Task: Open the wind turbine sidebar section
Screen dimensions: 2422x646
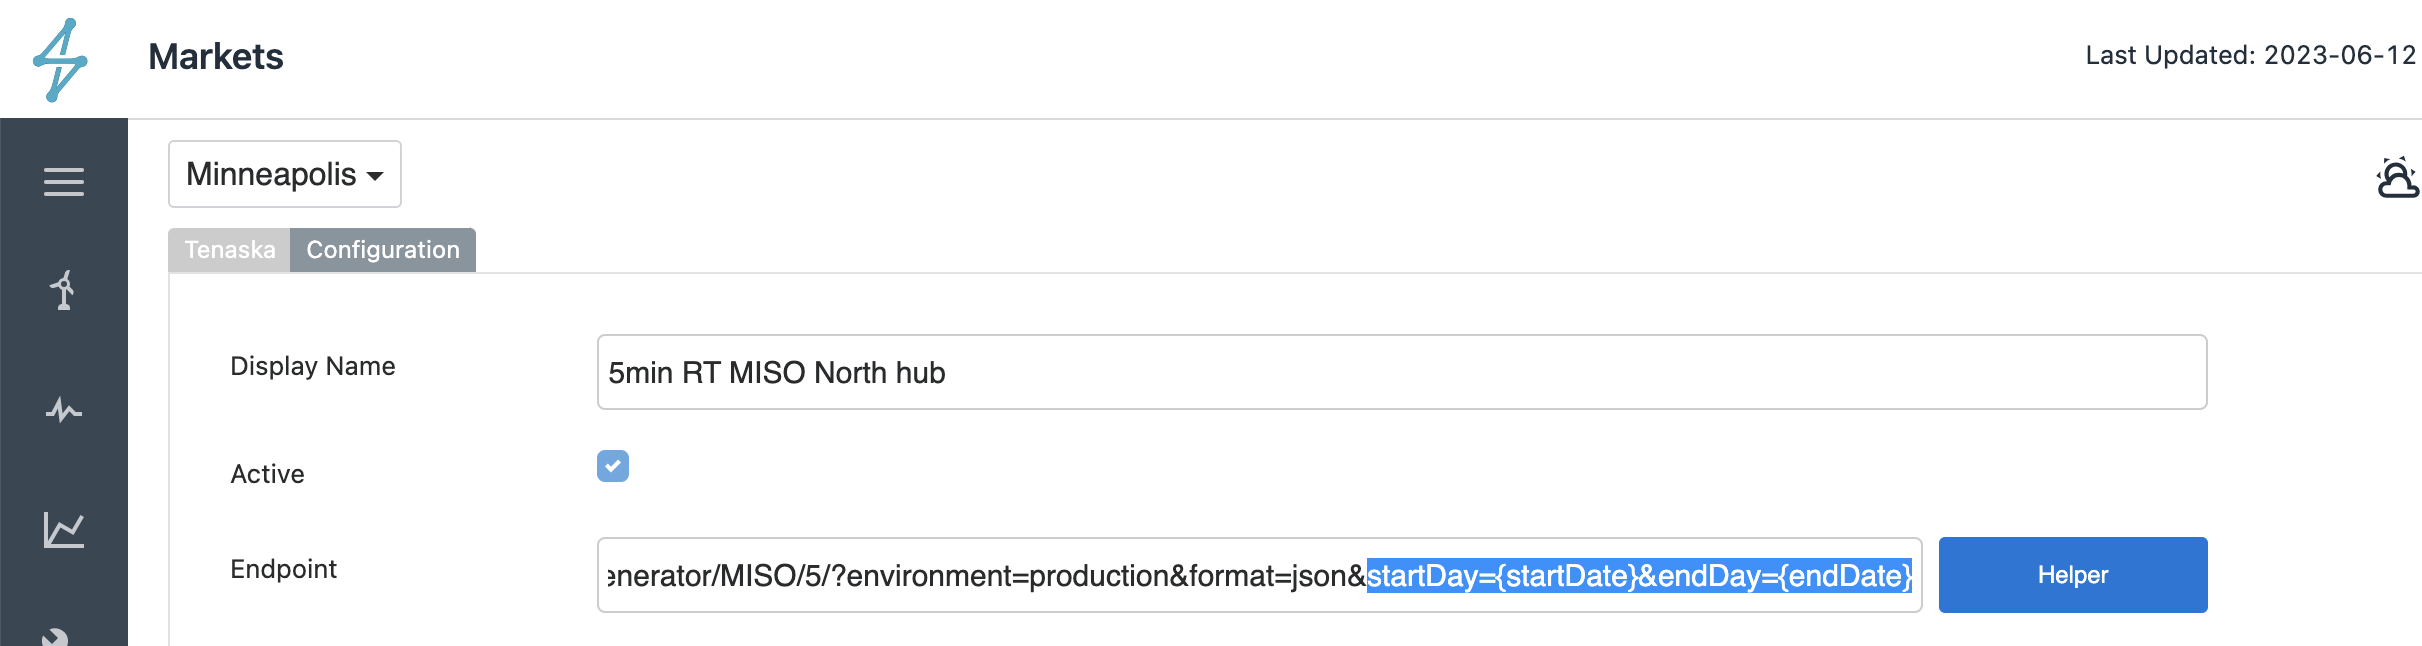Action: coord(64,291)
